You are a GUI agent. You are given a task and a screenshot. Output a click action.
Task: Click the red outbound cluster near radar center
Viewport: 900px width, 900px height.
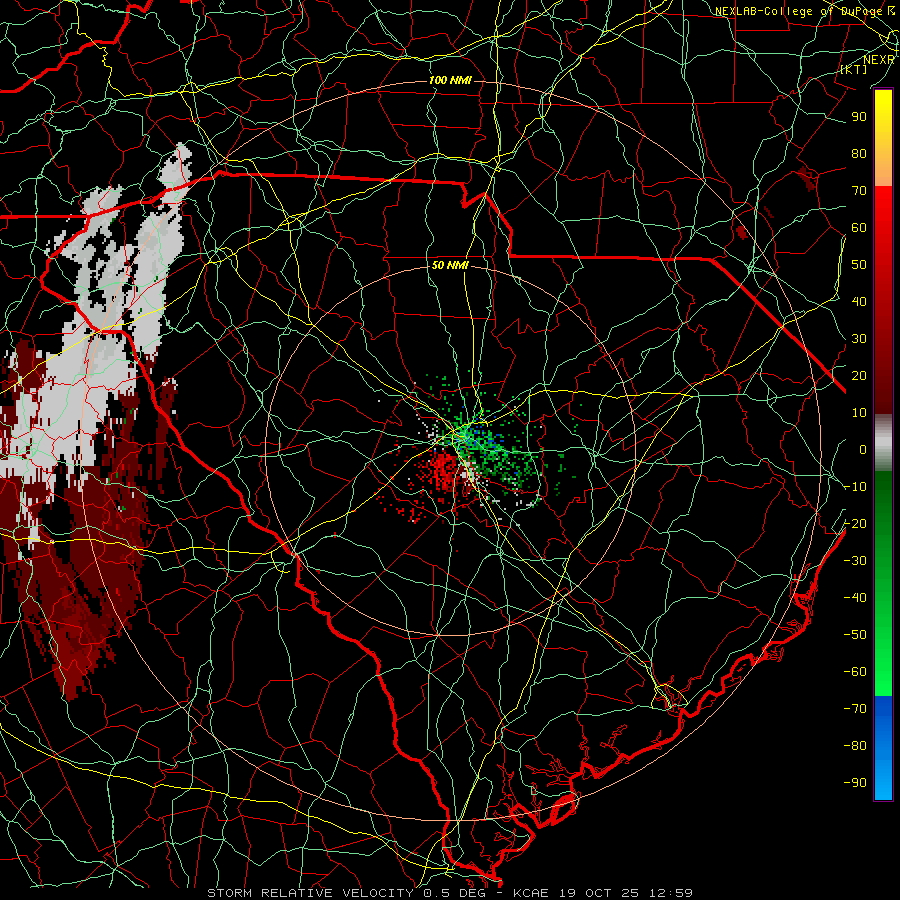444,472
